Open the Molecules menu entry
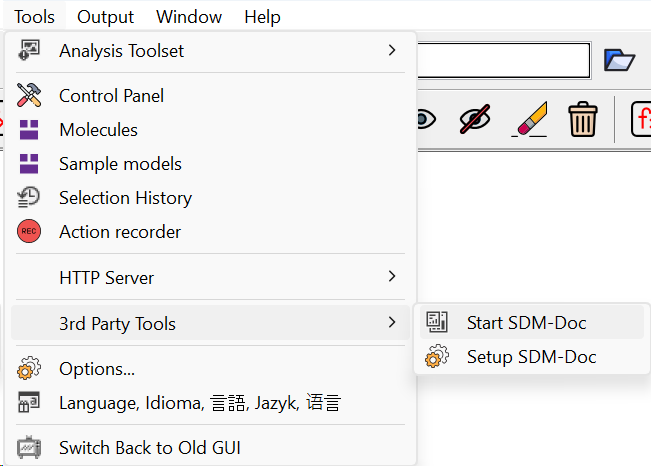 coord(210,130)
